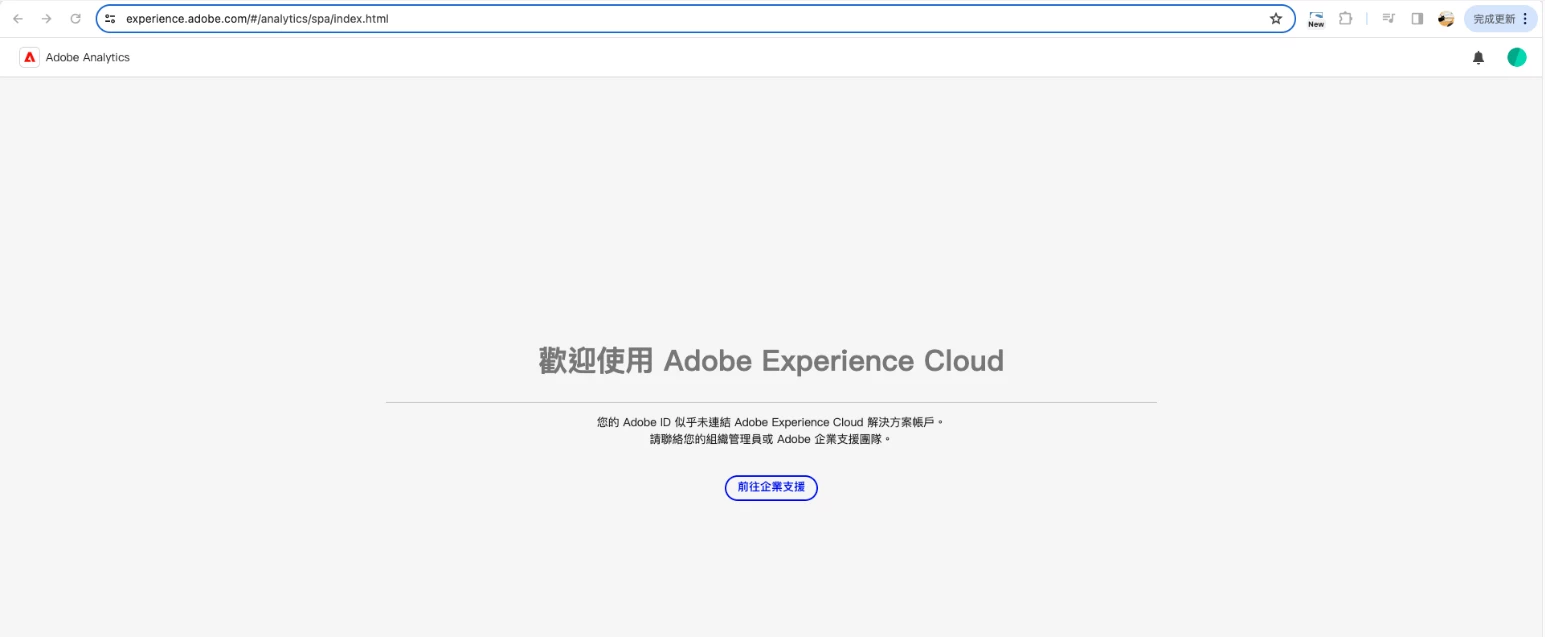The width and height of the screenshot is (1545, 637).
Task: Open the Chrome three-dot menu
Action: (1525, 19)
